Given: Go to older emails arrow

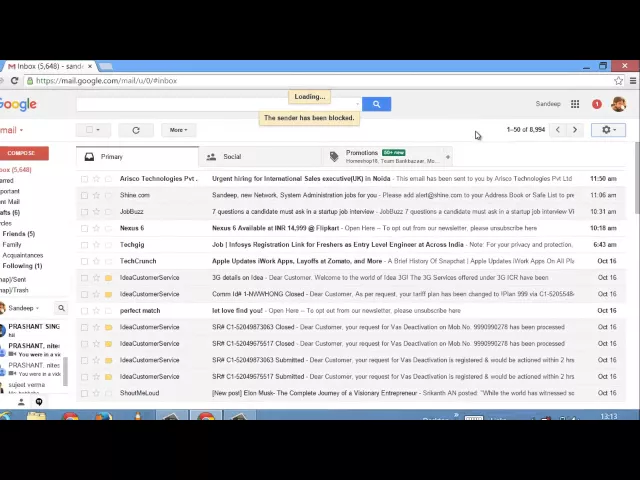Looking at the screenshot, I should pyautogui.click(x=575, y=130).
